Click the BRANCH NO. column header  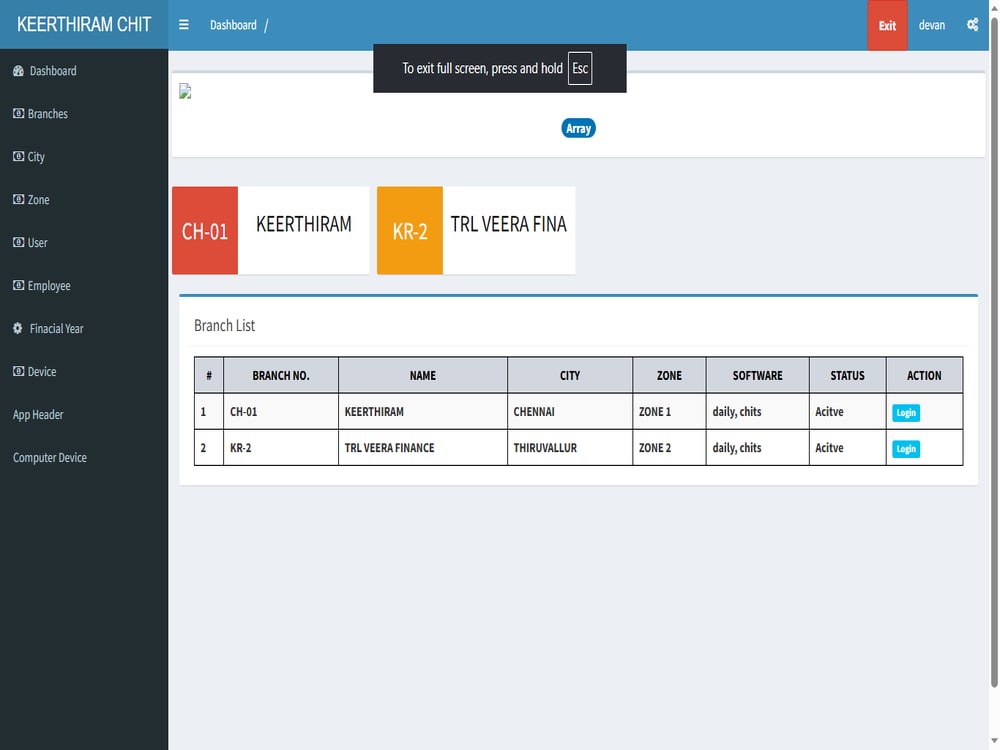(281, 375)
